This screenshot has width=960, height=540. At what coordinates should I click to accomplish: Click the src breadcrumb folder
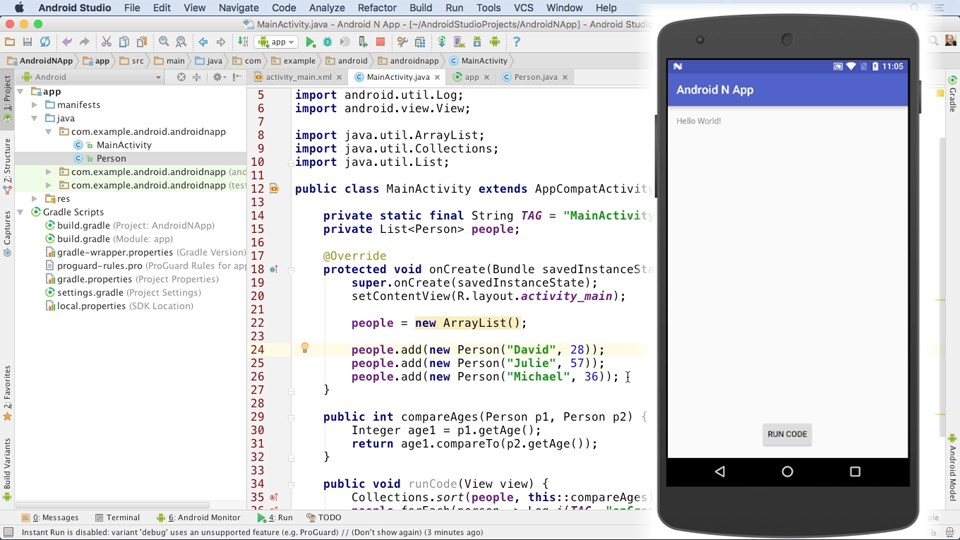132,61
